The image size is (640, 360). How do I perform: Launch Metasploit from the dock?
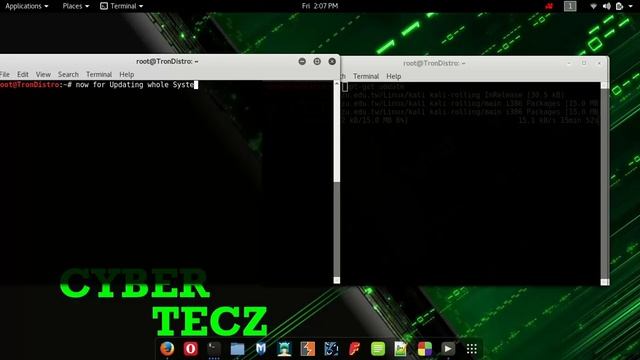pos(261,349)
